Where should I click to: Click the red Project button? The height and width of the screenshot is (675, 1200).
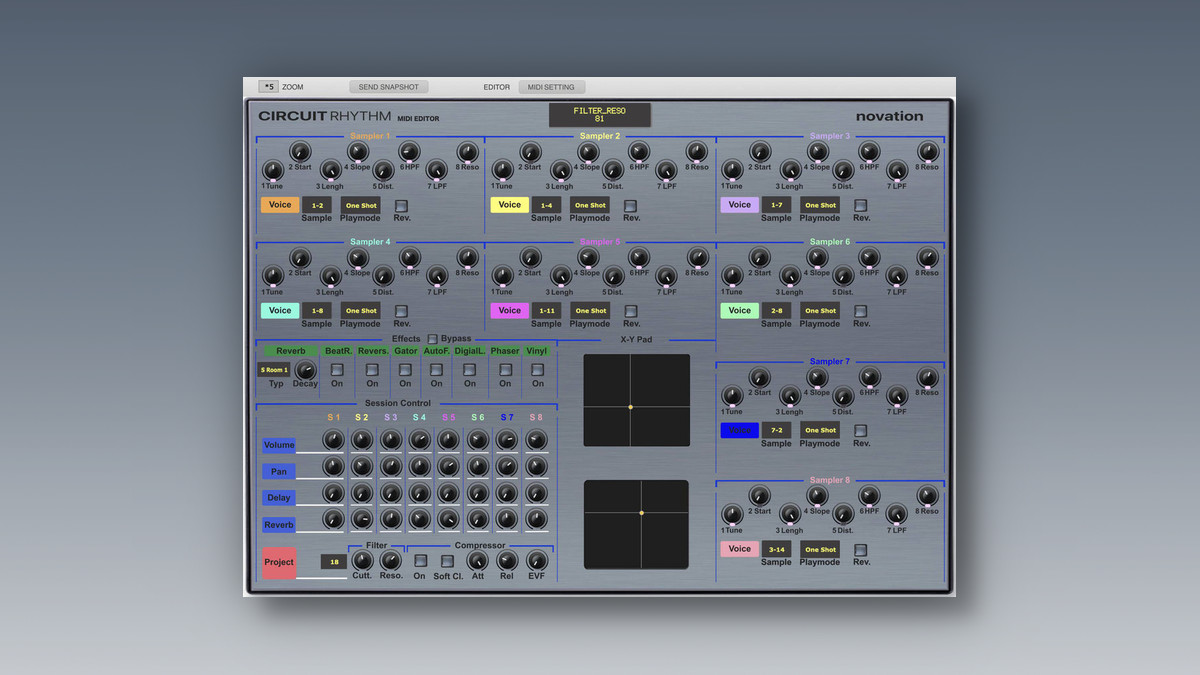[x=279, y=562]
